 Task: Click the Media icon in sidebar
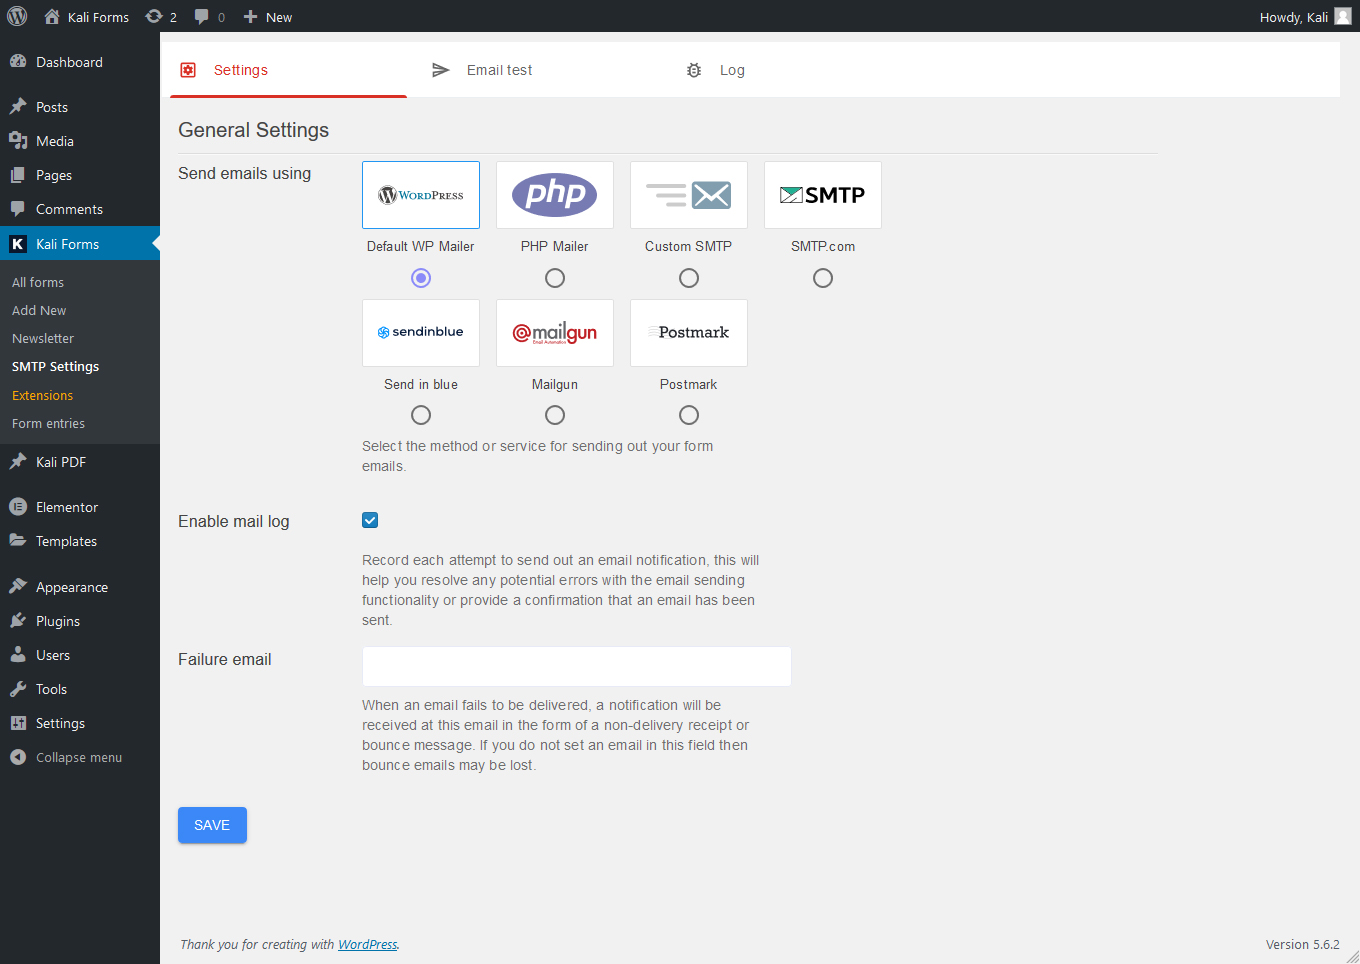tap(18, 140)
